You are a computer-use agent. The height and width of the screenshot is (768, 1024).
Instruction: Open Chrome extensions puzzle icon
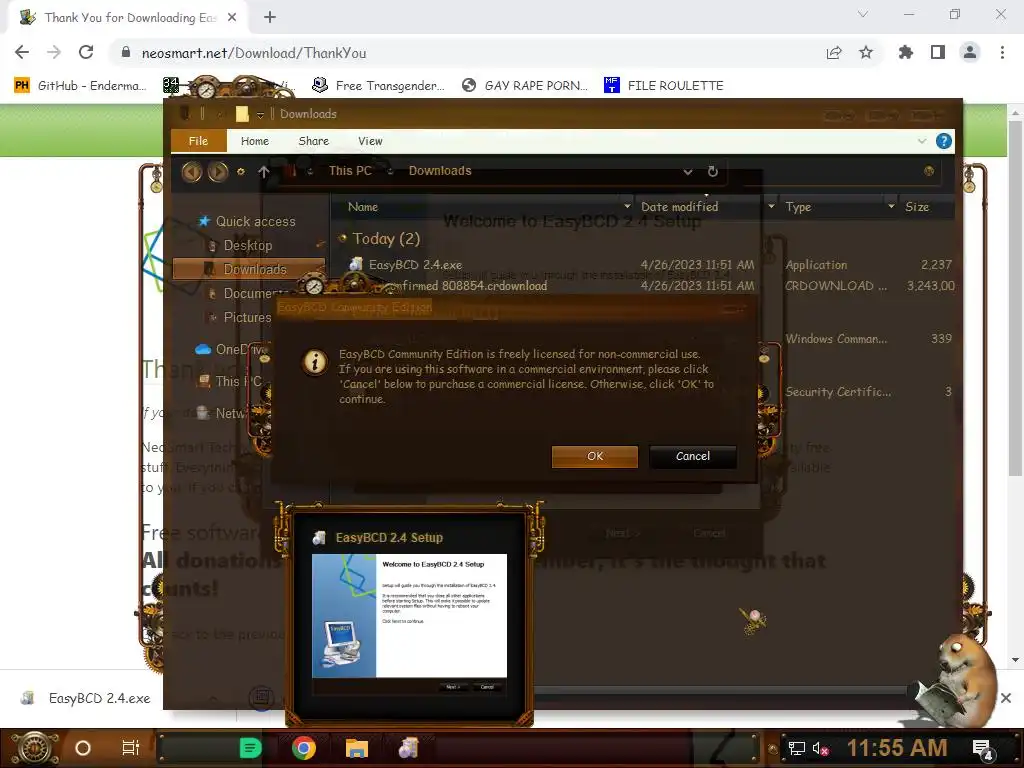click(905, 52)
